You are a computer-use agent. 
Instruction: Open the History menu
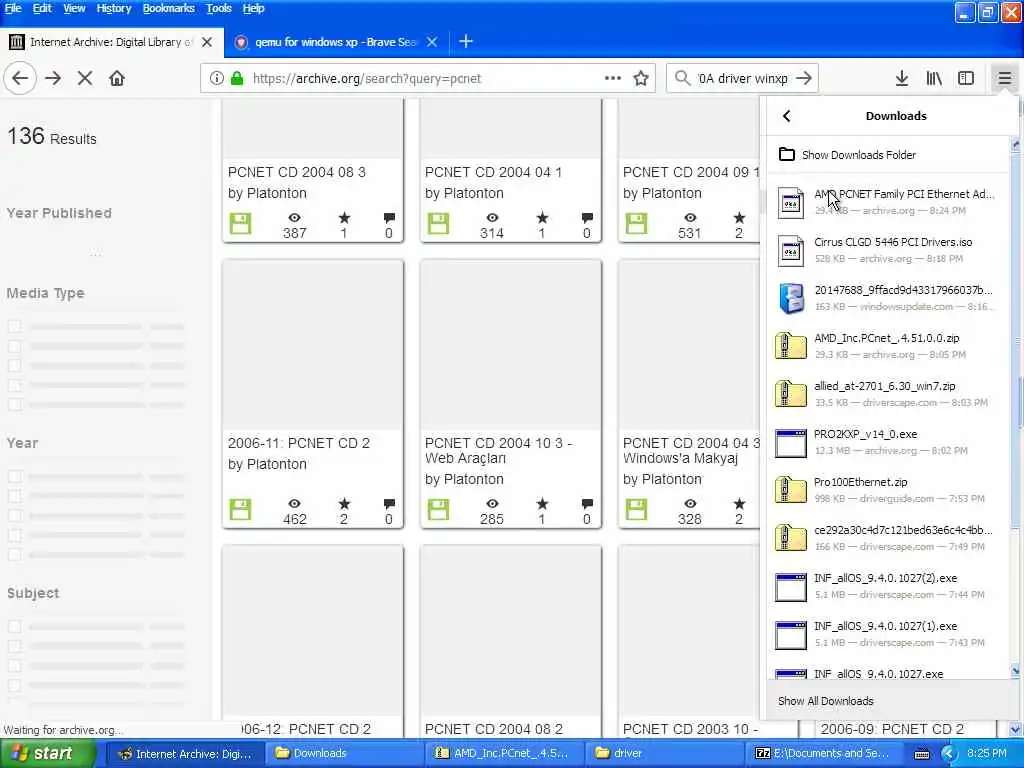pos(114,8)
